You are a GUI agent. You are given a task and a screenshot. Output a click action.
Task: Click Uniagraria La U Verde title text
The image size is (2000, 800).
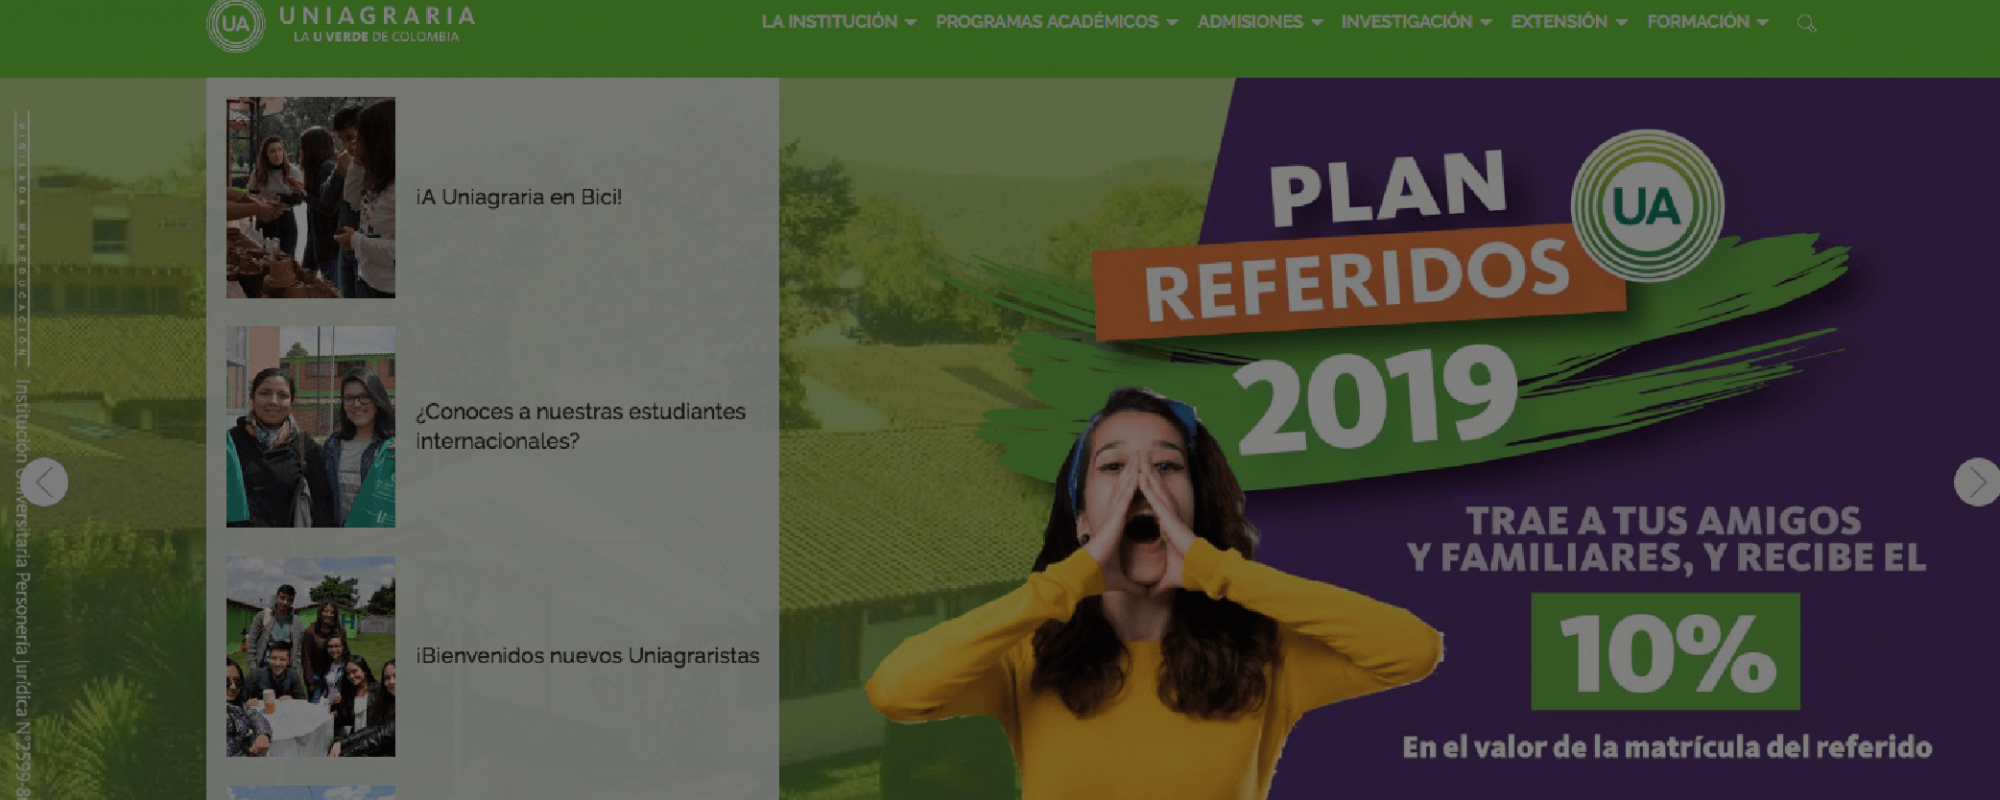(x=377, y=24)
